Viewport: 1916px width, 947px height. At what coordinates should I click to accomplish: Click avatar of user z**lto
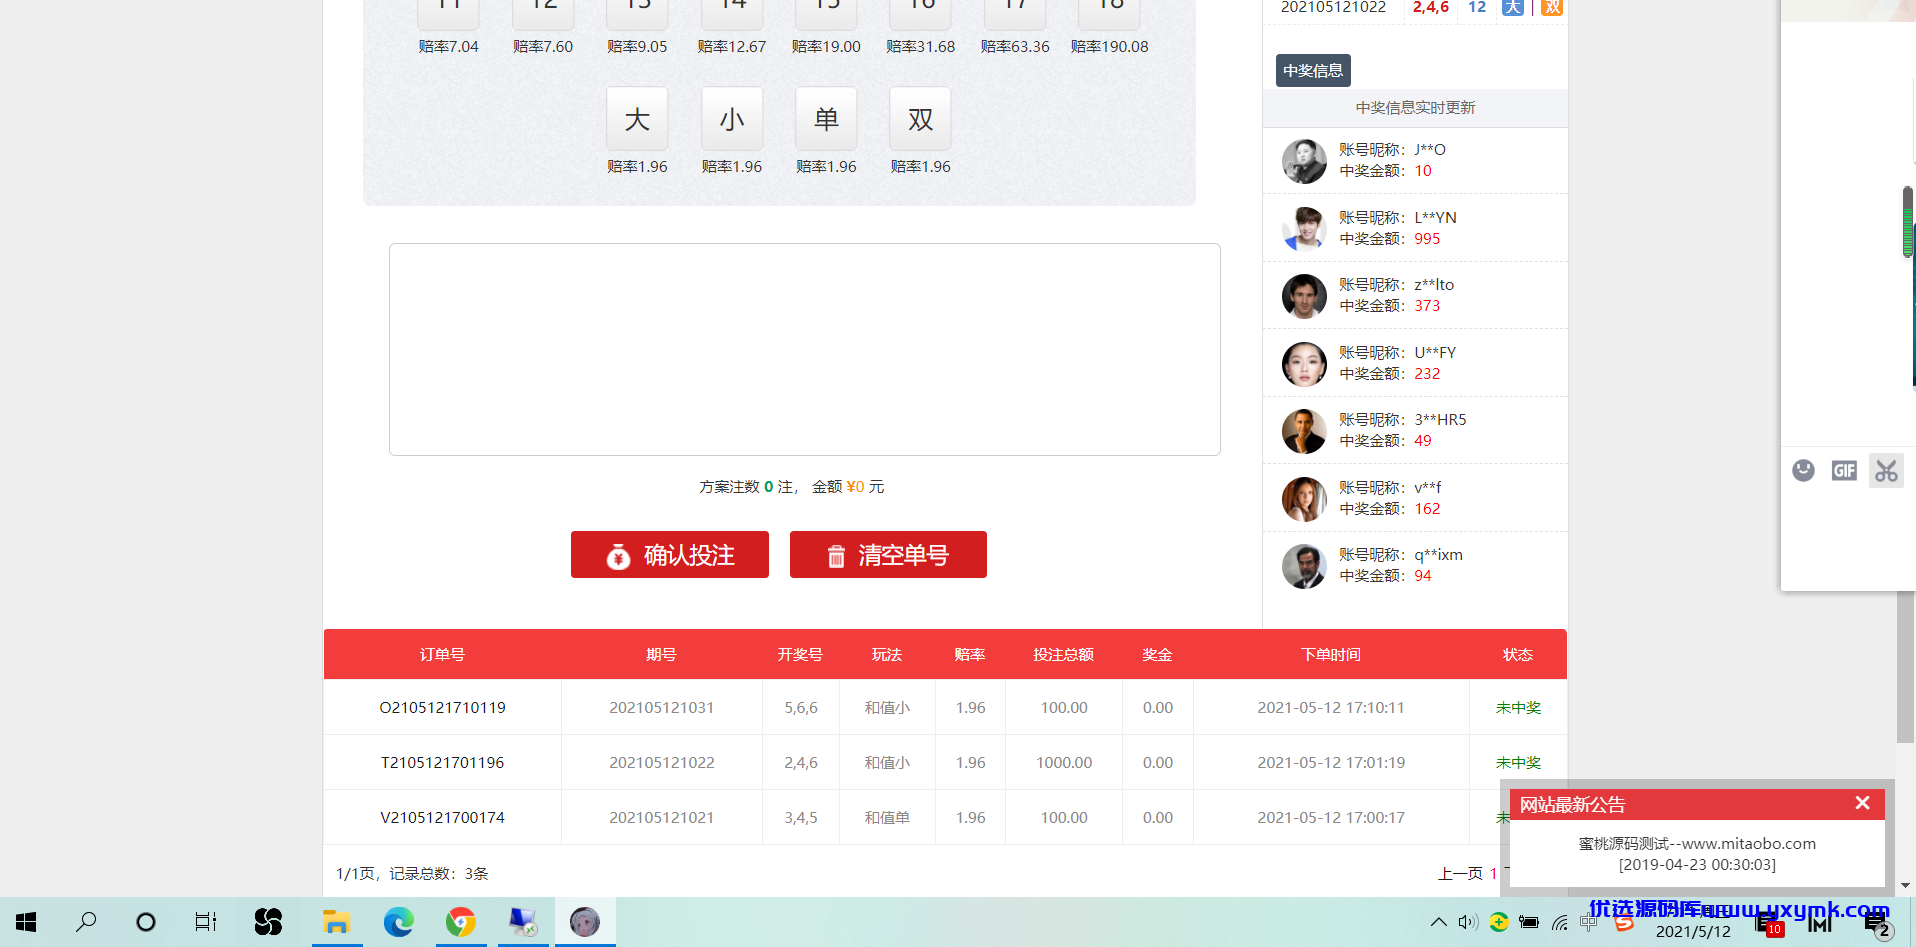coord(1304,296)
